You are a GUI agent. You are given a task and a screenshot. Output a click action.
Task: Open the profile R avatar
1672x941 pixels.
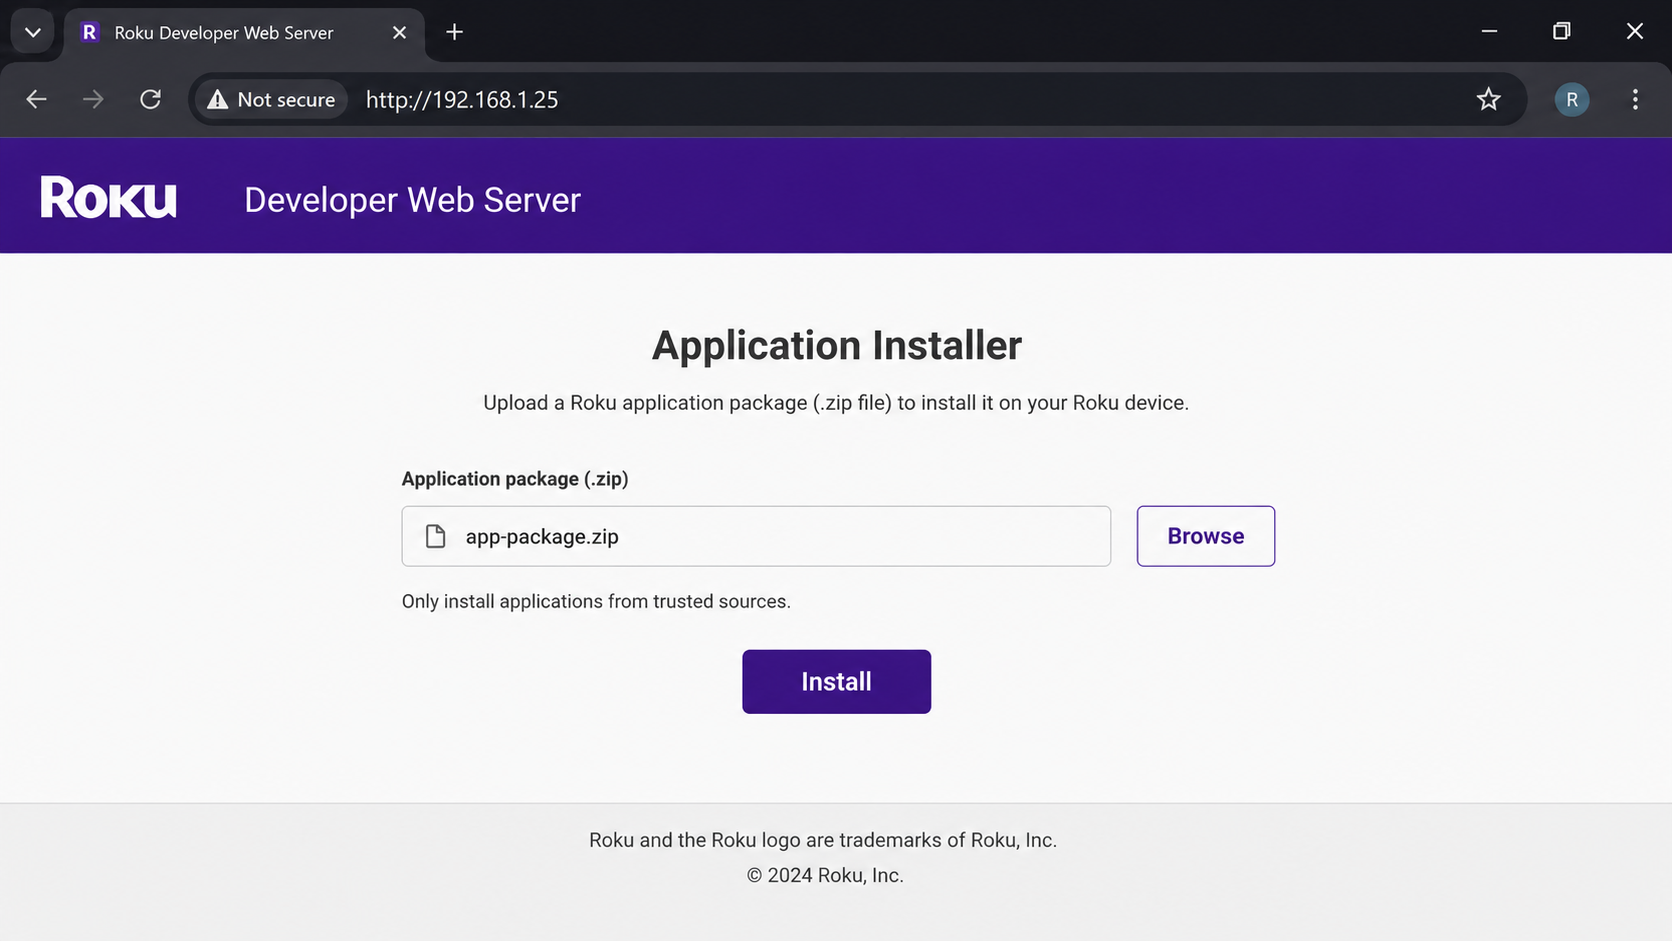coord(1572,99)
